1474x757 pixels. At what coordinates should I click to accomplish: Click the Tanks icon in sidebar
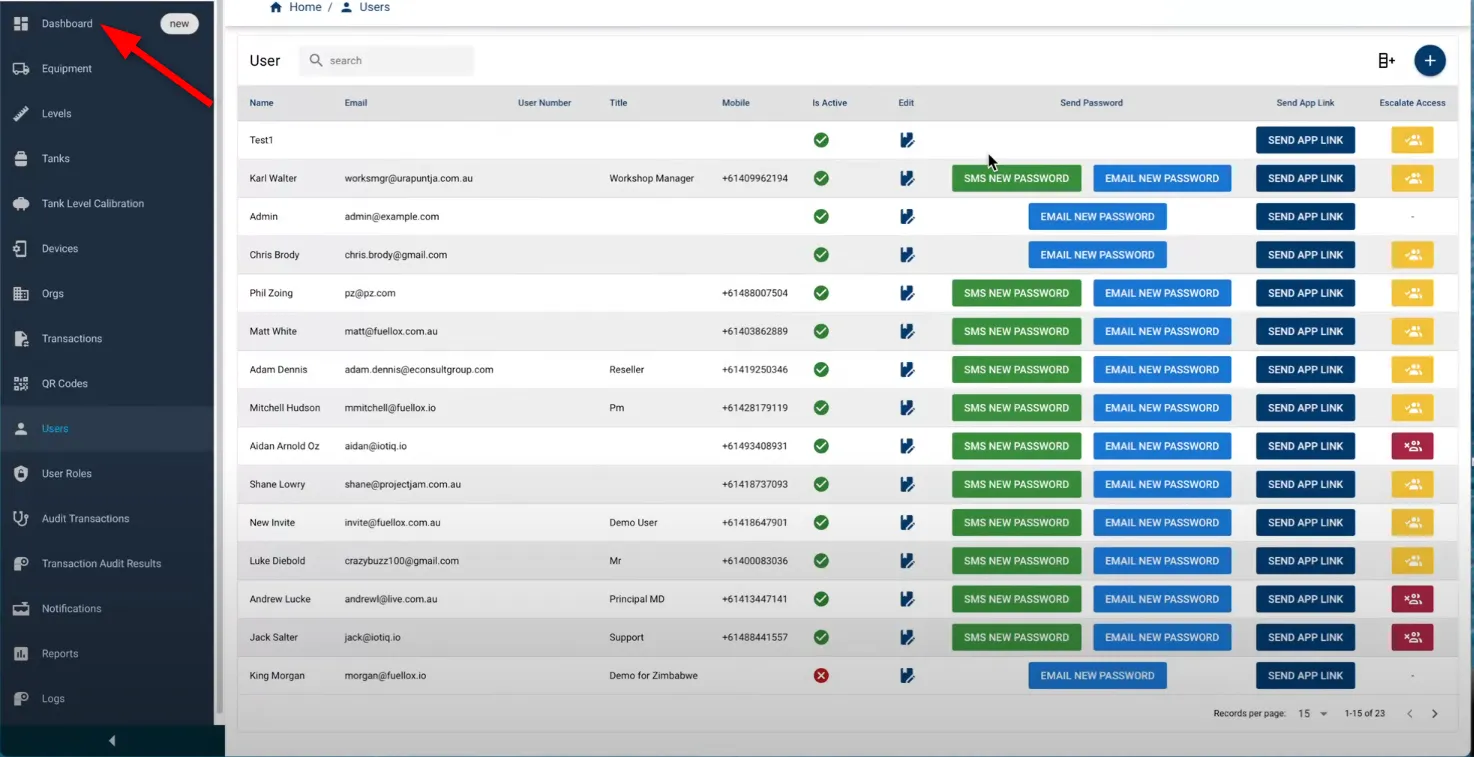20,159
